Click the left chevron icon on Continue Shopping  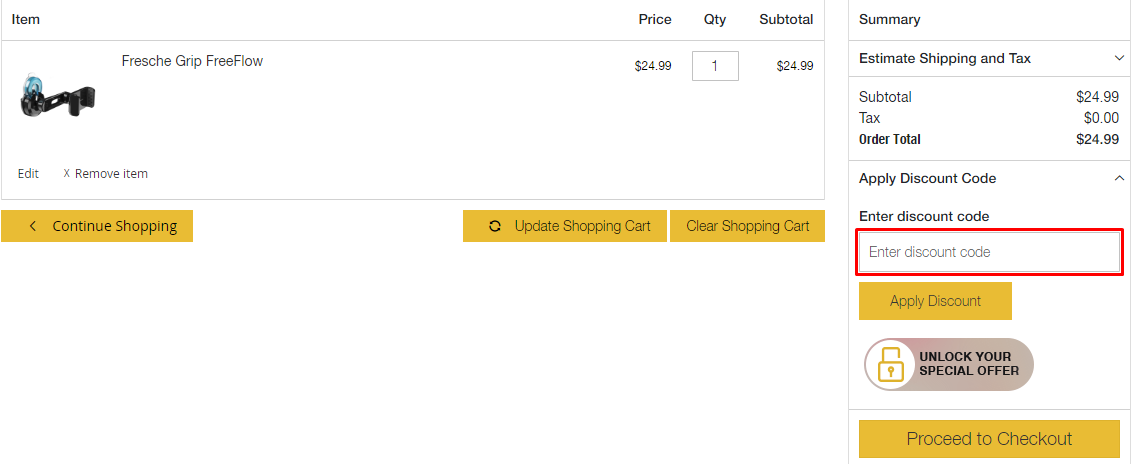[32, 226]
